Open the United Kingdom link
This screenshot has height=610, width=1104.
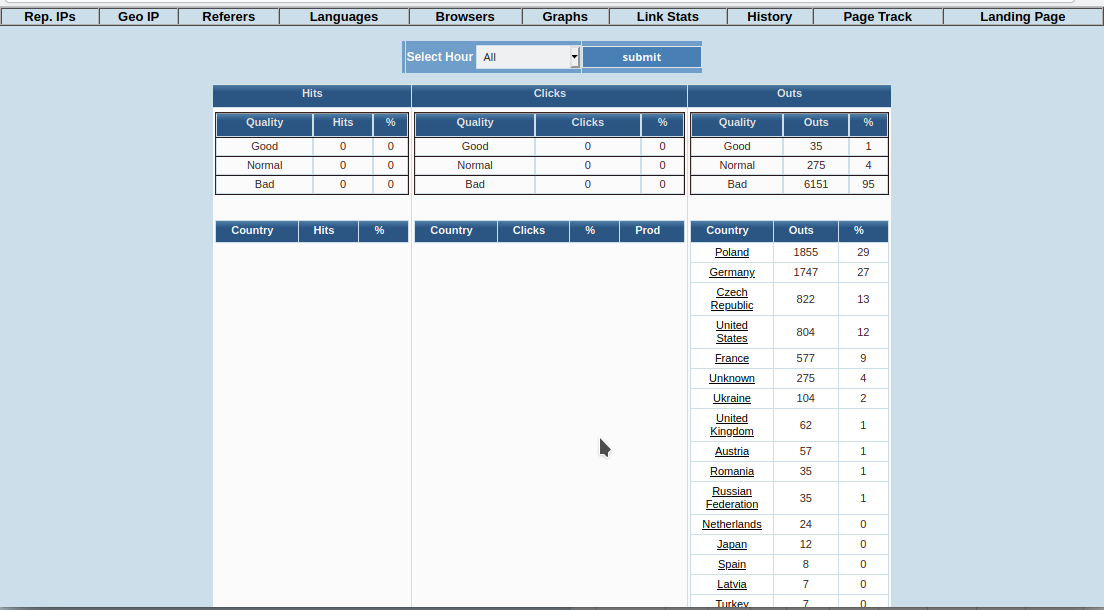(732, 425)
